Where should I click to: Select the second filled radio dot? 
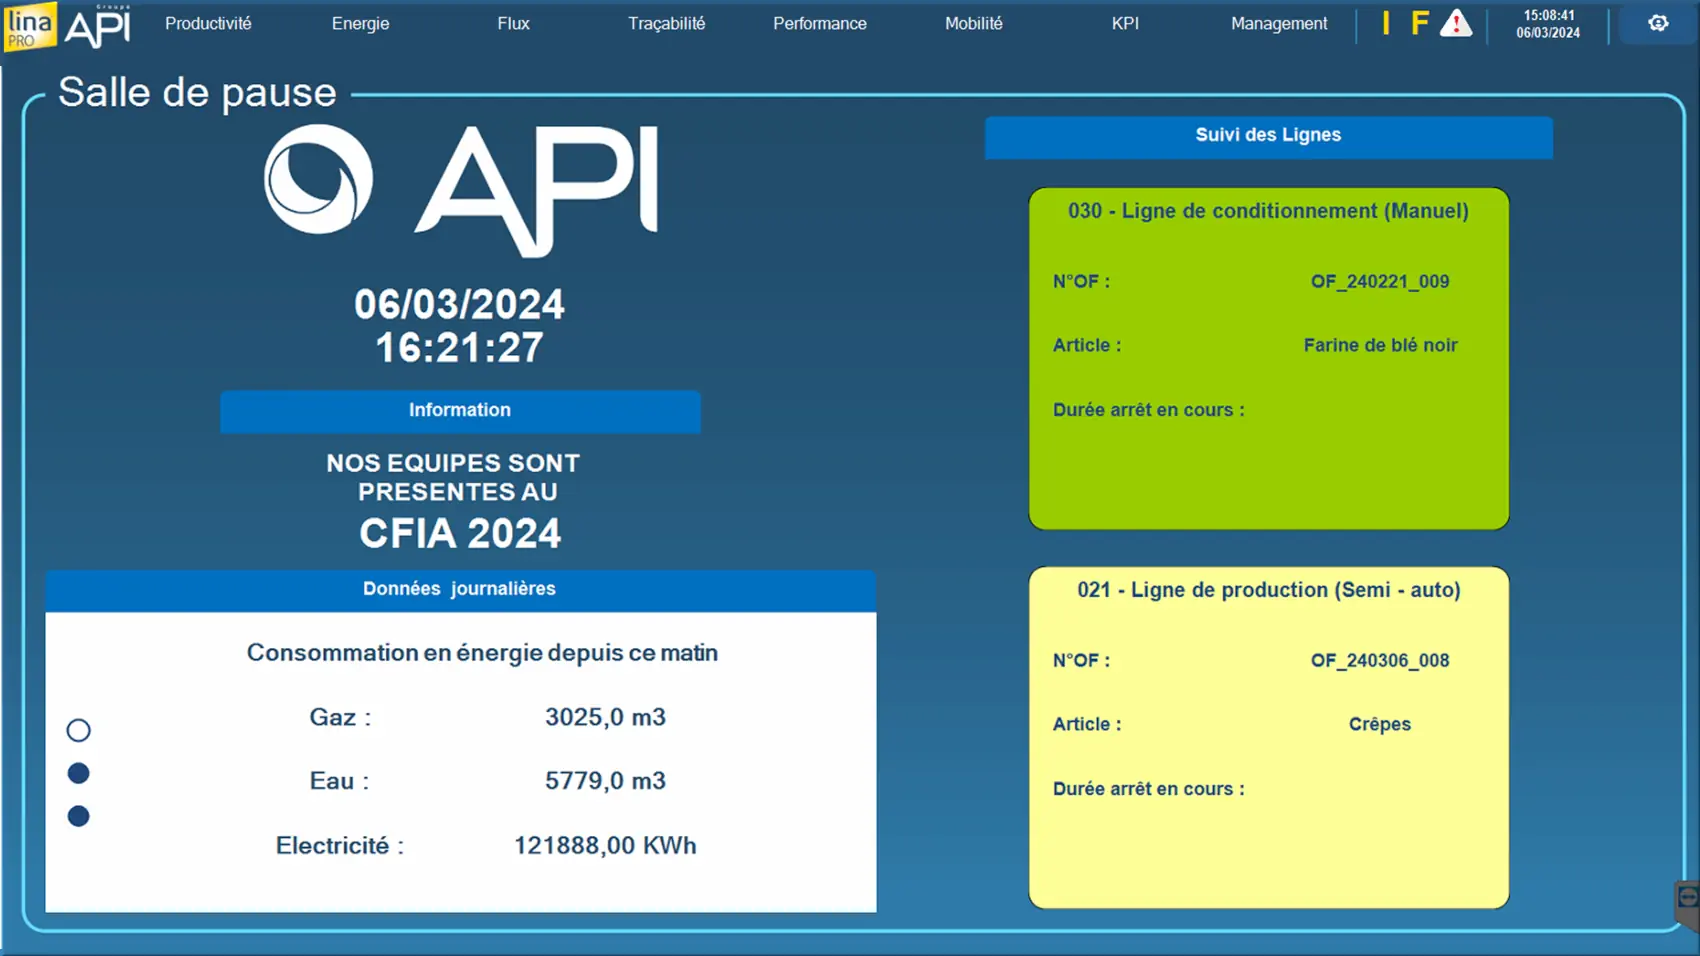(x=78, y=773)
